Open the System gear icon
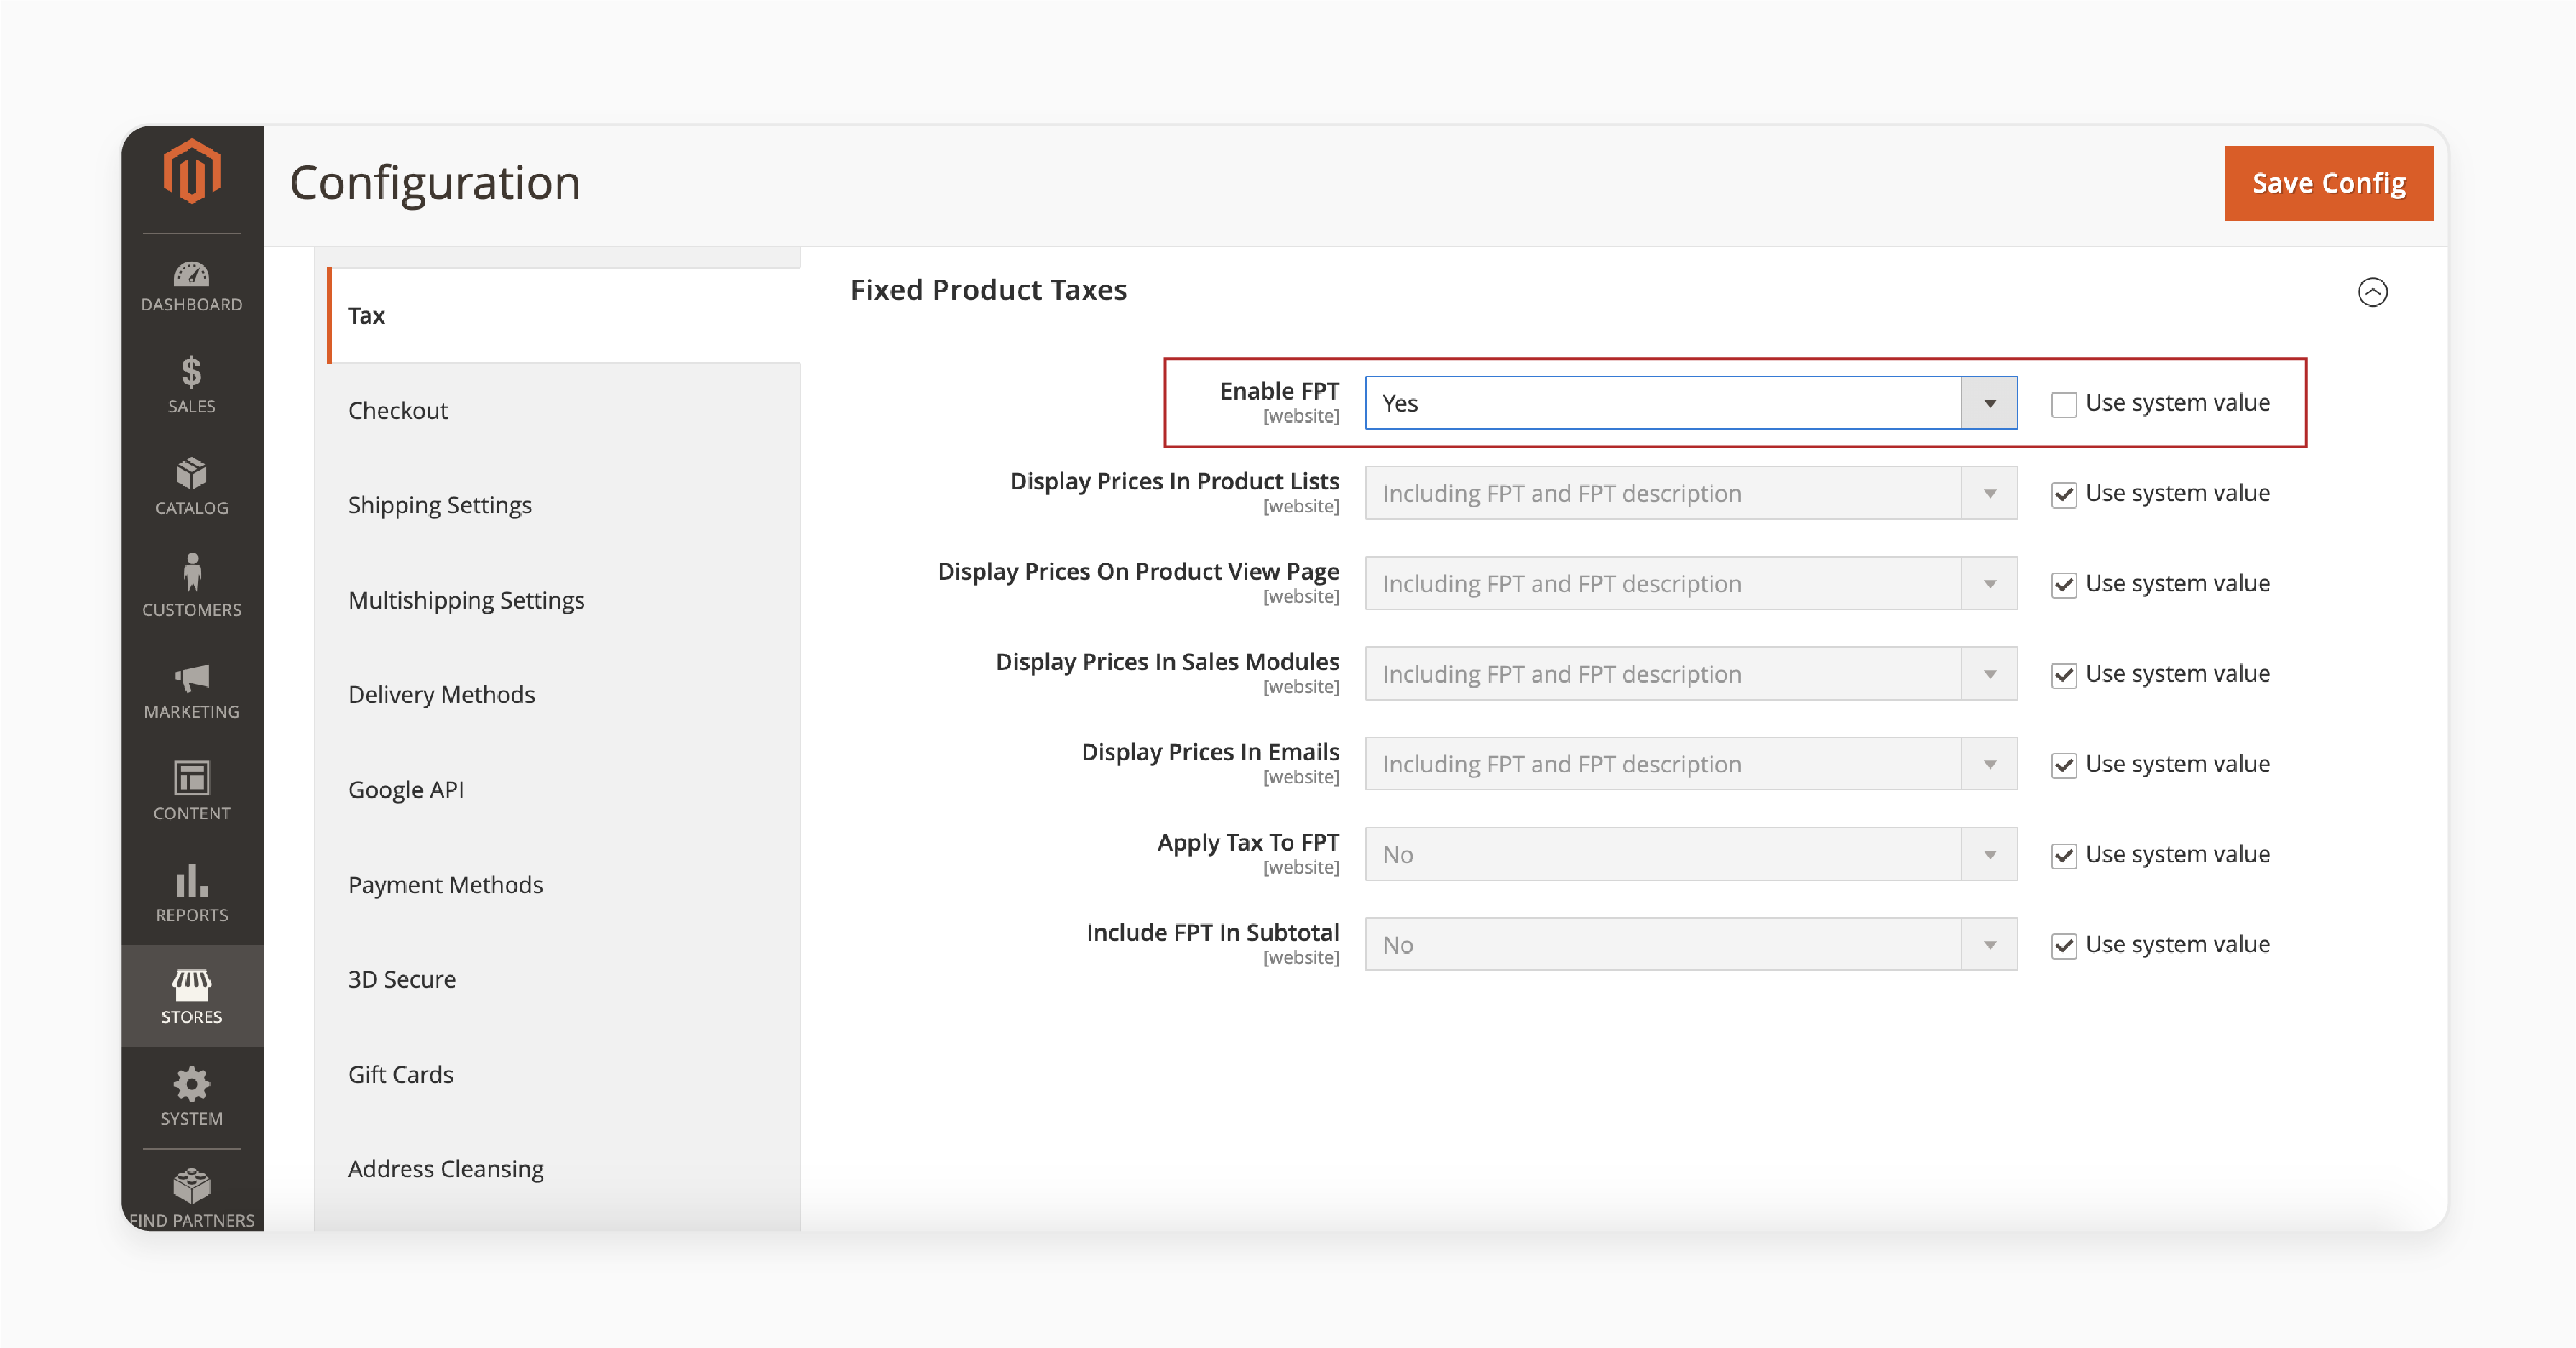The image size is (2576, 1348). pos(191,1084)
